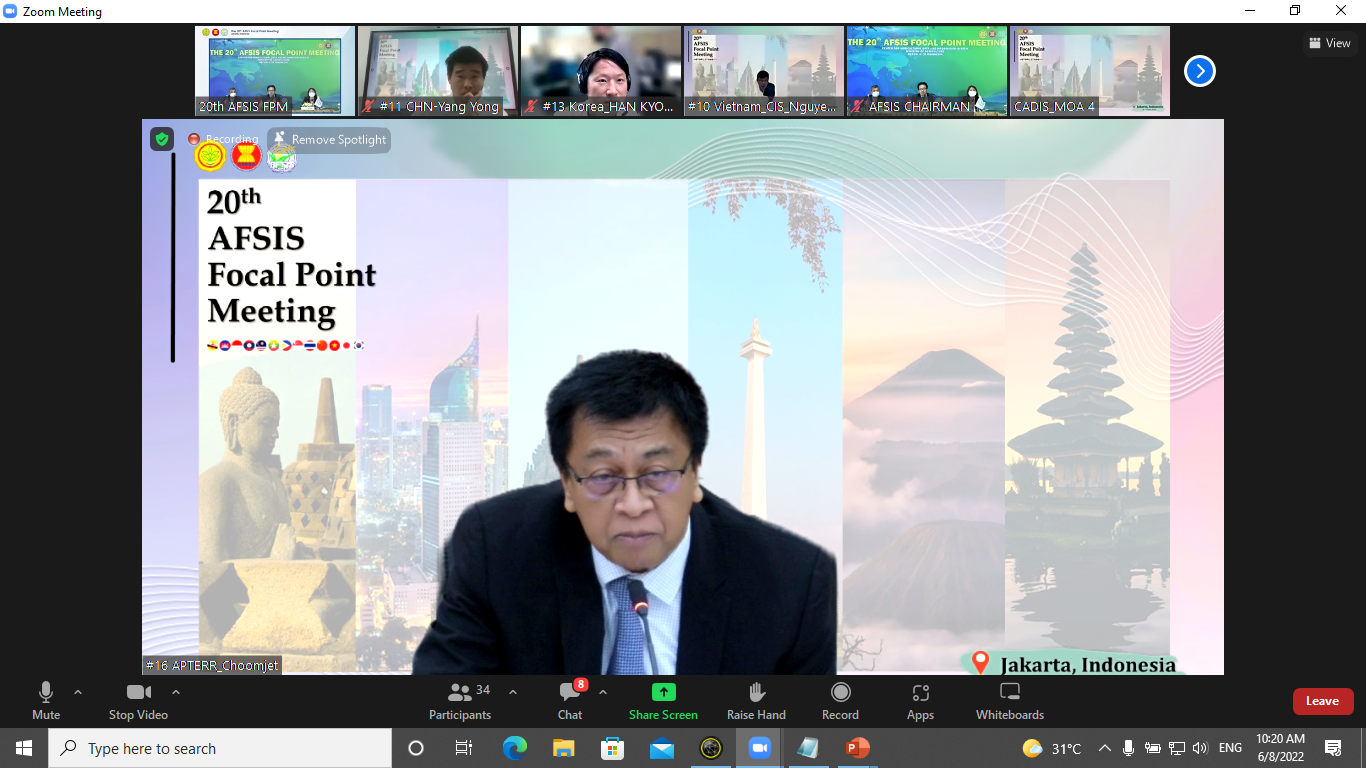Stop Video camera toggle
This screenshot has width=1366, height=768.
tap(138, 700)
